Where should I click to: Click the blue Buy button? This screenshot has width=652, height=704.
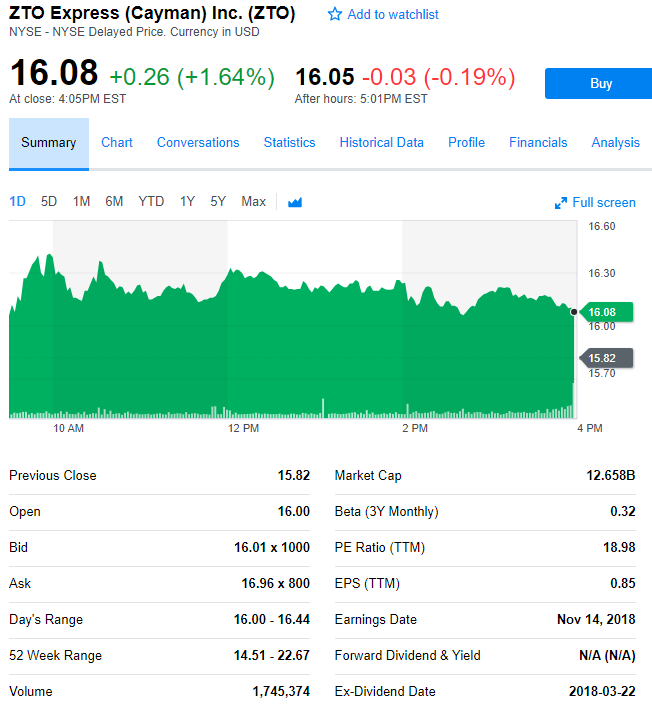pyautogui.click(x=599, y=84)
